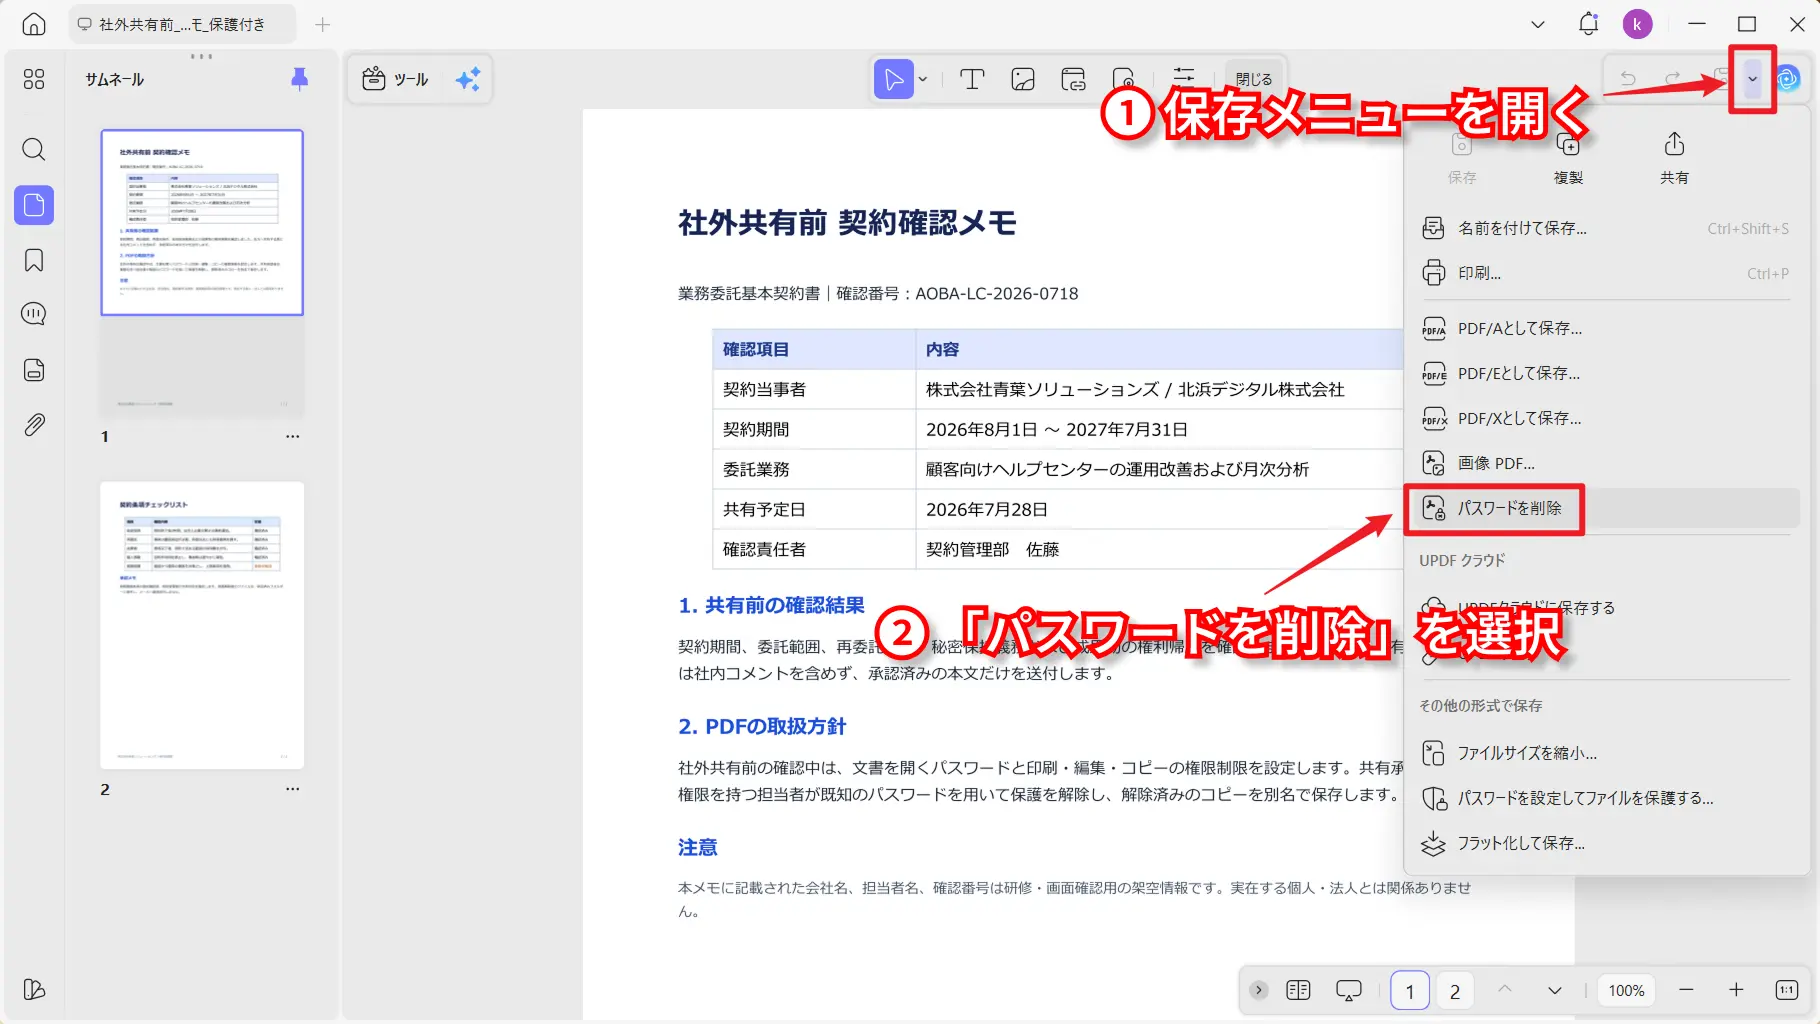This screenshot has width=1820, height=1024.
Task: Open the file stack panel icon below comments
Action: click(34, 370)
